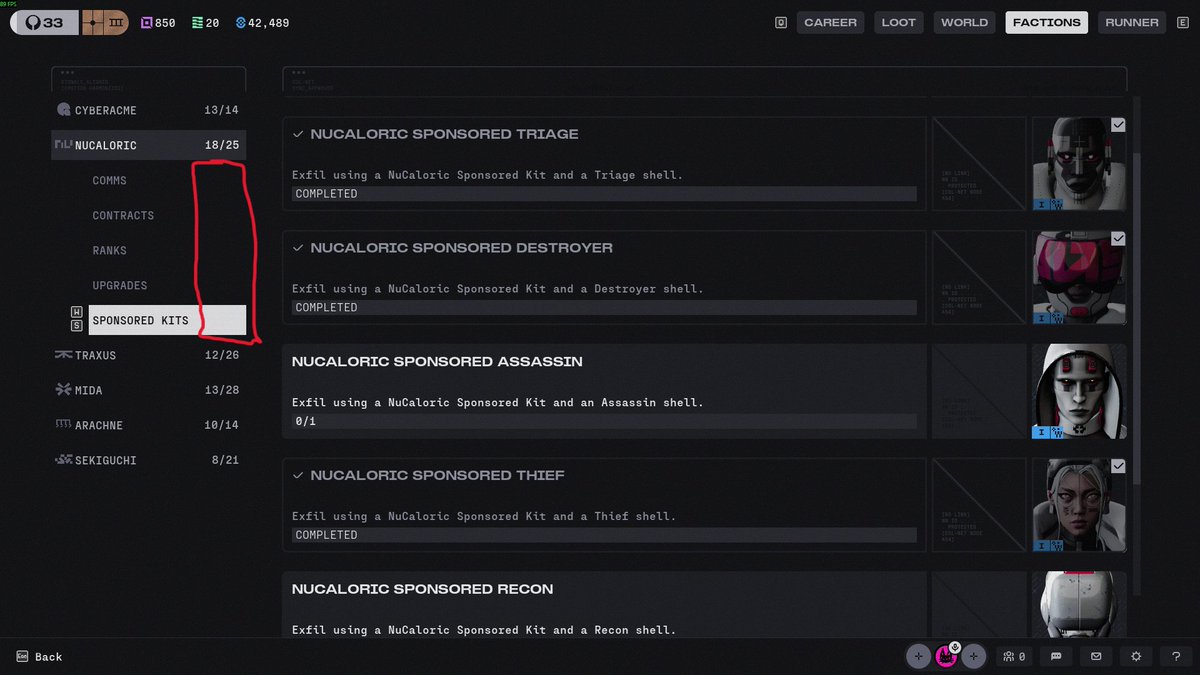
Task: Toggle the Destroyer portrait checkmark box
Action: 1118,239
